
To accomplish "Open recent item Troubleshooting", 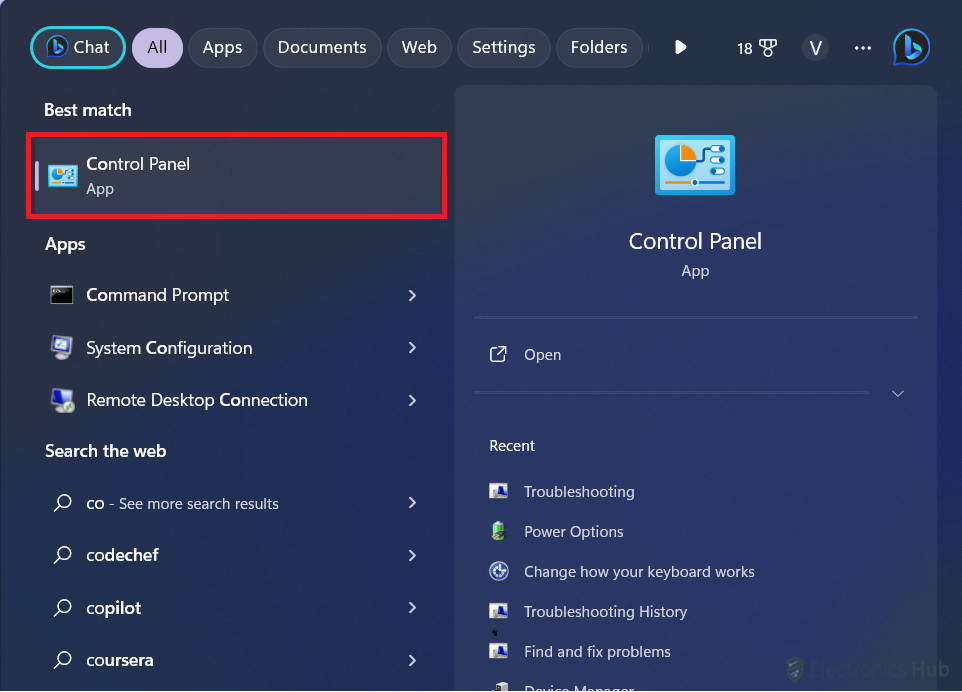I will (x=579, y=491).
